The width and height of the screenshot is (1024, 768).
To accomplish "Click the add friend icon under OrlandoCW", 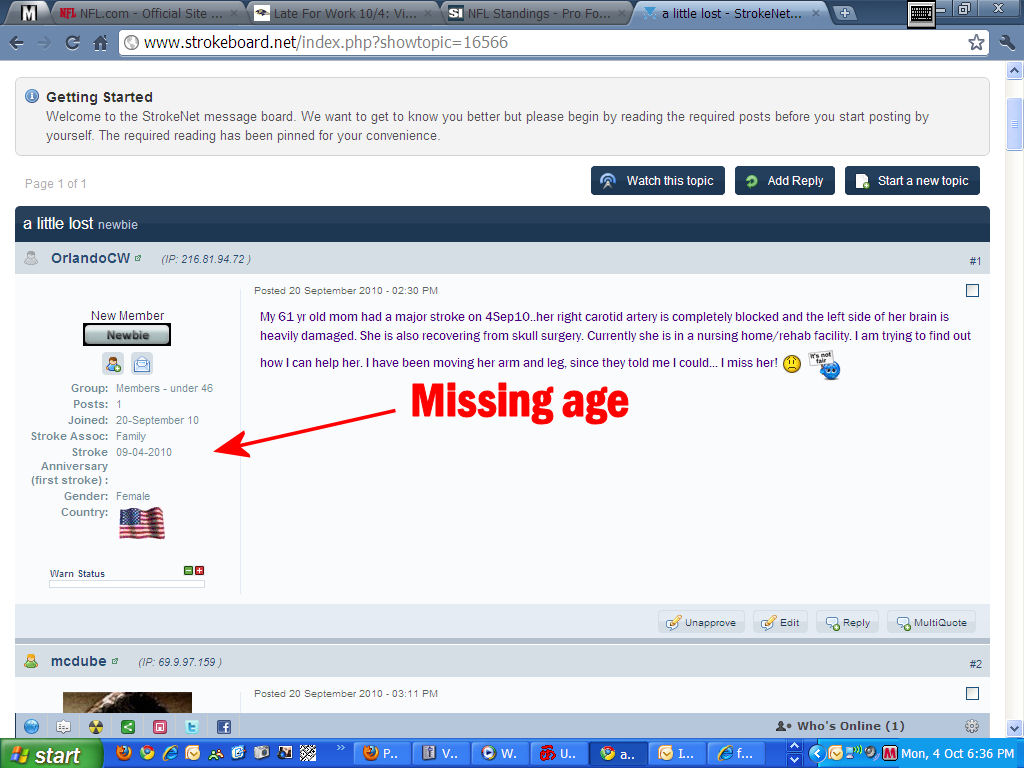I will pos(112,364).
